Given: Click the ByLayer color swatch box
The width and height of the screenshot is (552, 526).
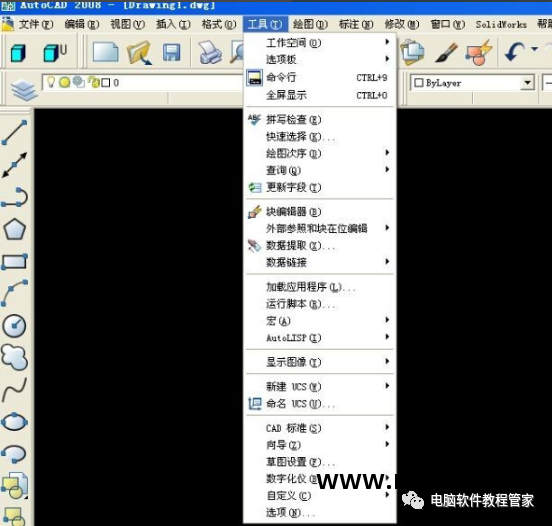Looking at the screenshot, I should [x=419, y=83].
